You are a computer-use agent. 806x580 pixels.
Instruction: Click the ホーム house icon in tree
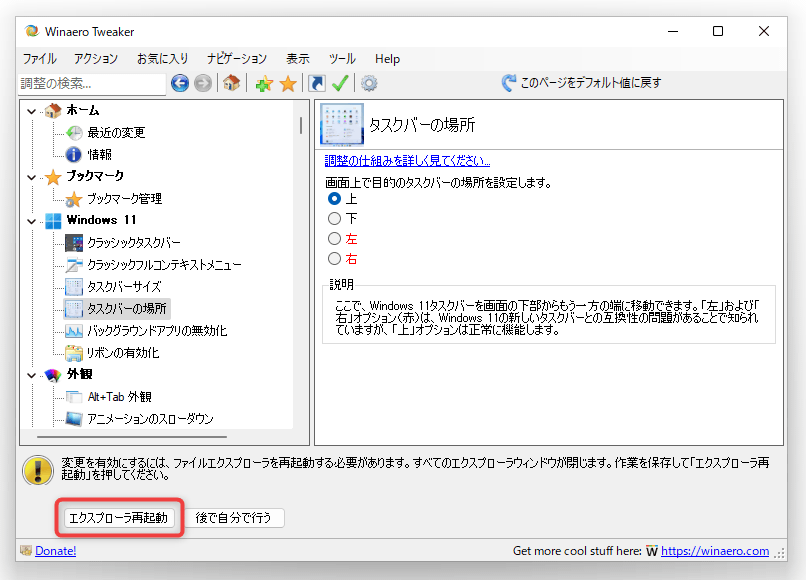pos(53,110)
